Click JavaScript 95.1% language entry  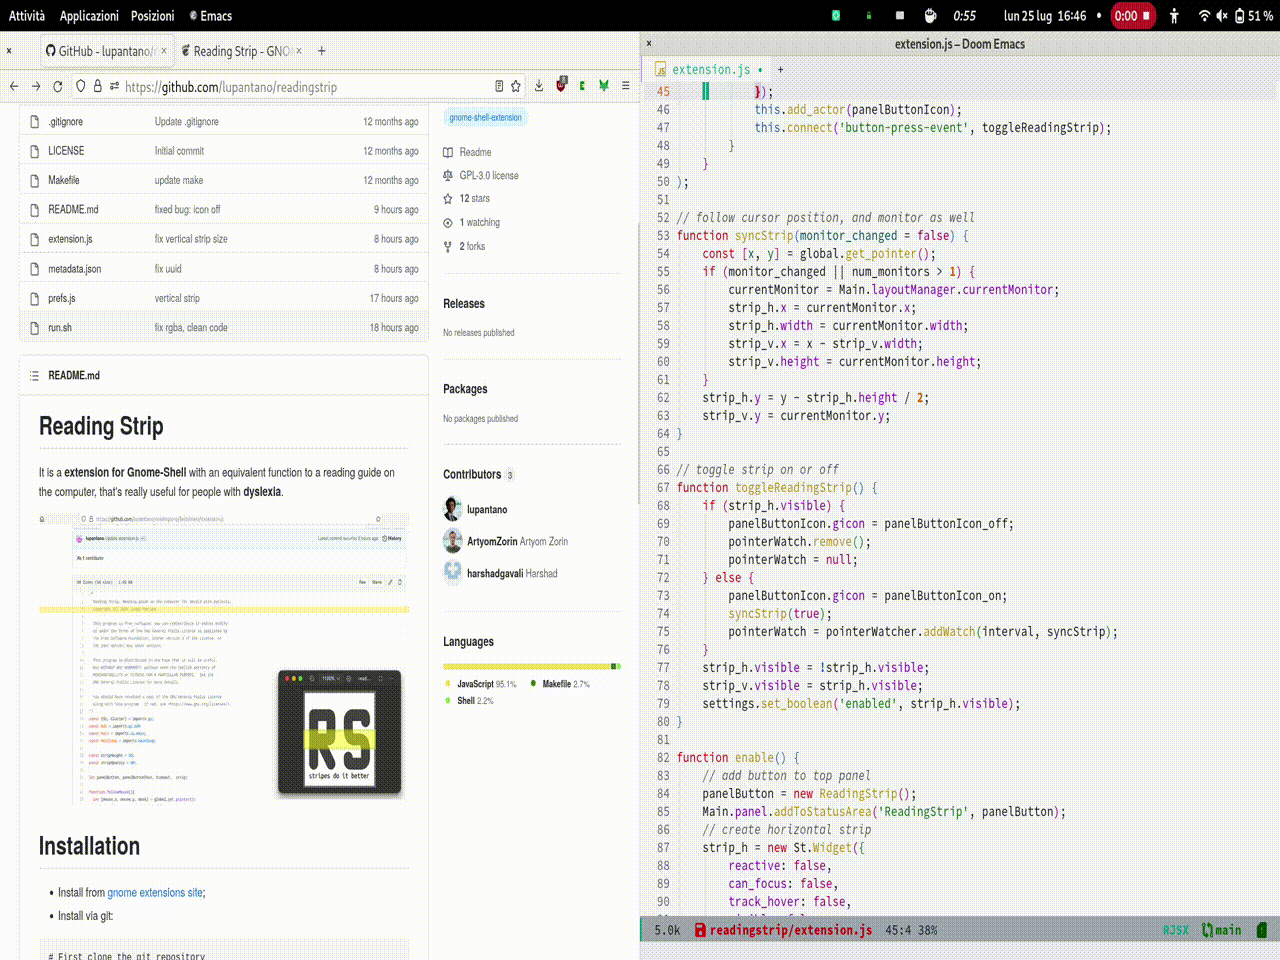pyautogui.click(x=481, y=685)
